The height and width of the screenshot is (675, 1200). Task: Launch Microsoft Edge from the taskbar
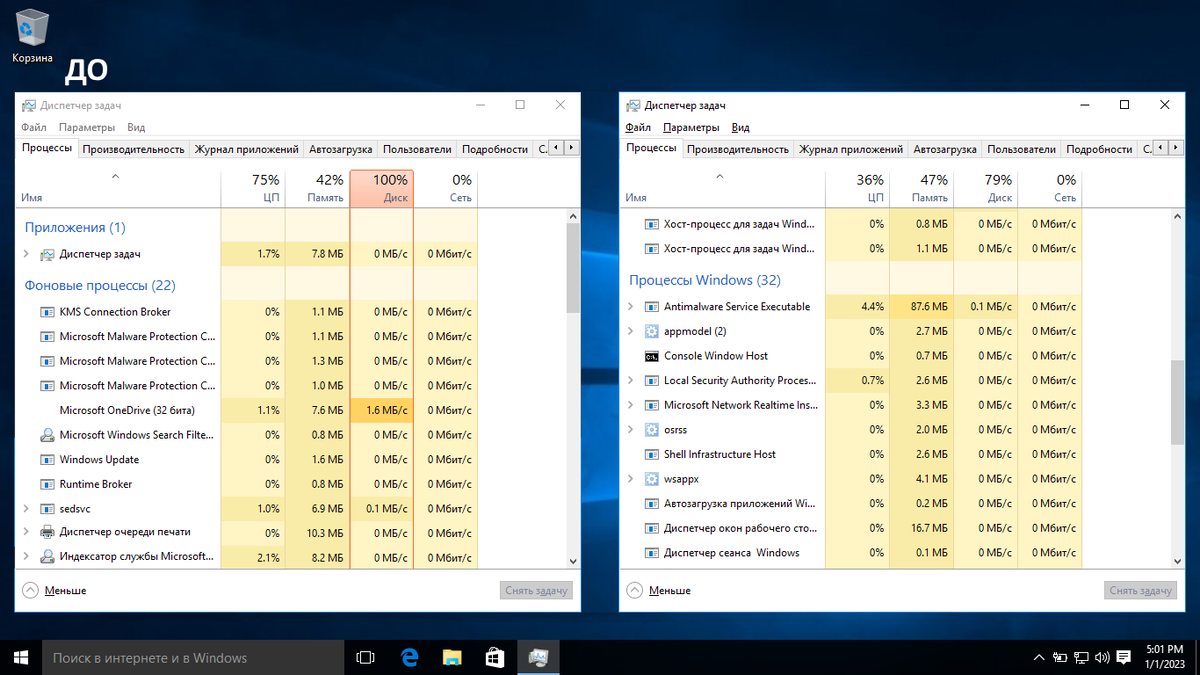pyautogui.click(x=409, y=657)
